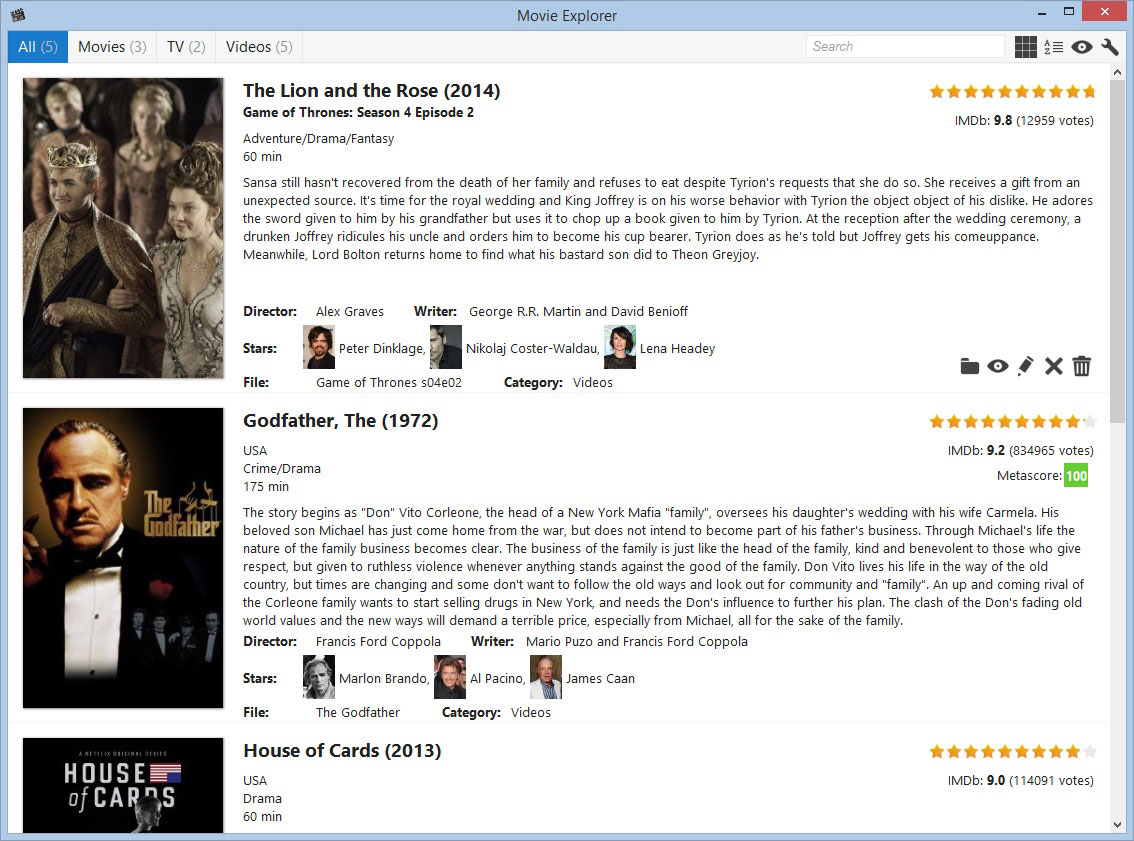Image resolution: width=1134 pixels, height=841 pixels.
Task: Click scrollbar up arrow
Action: (1117, 72)
